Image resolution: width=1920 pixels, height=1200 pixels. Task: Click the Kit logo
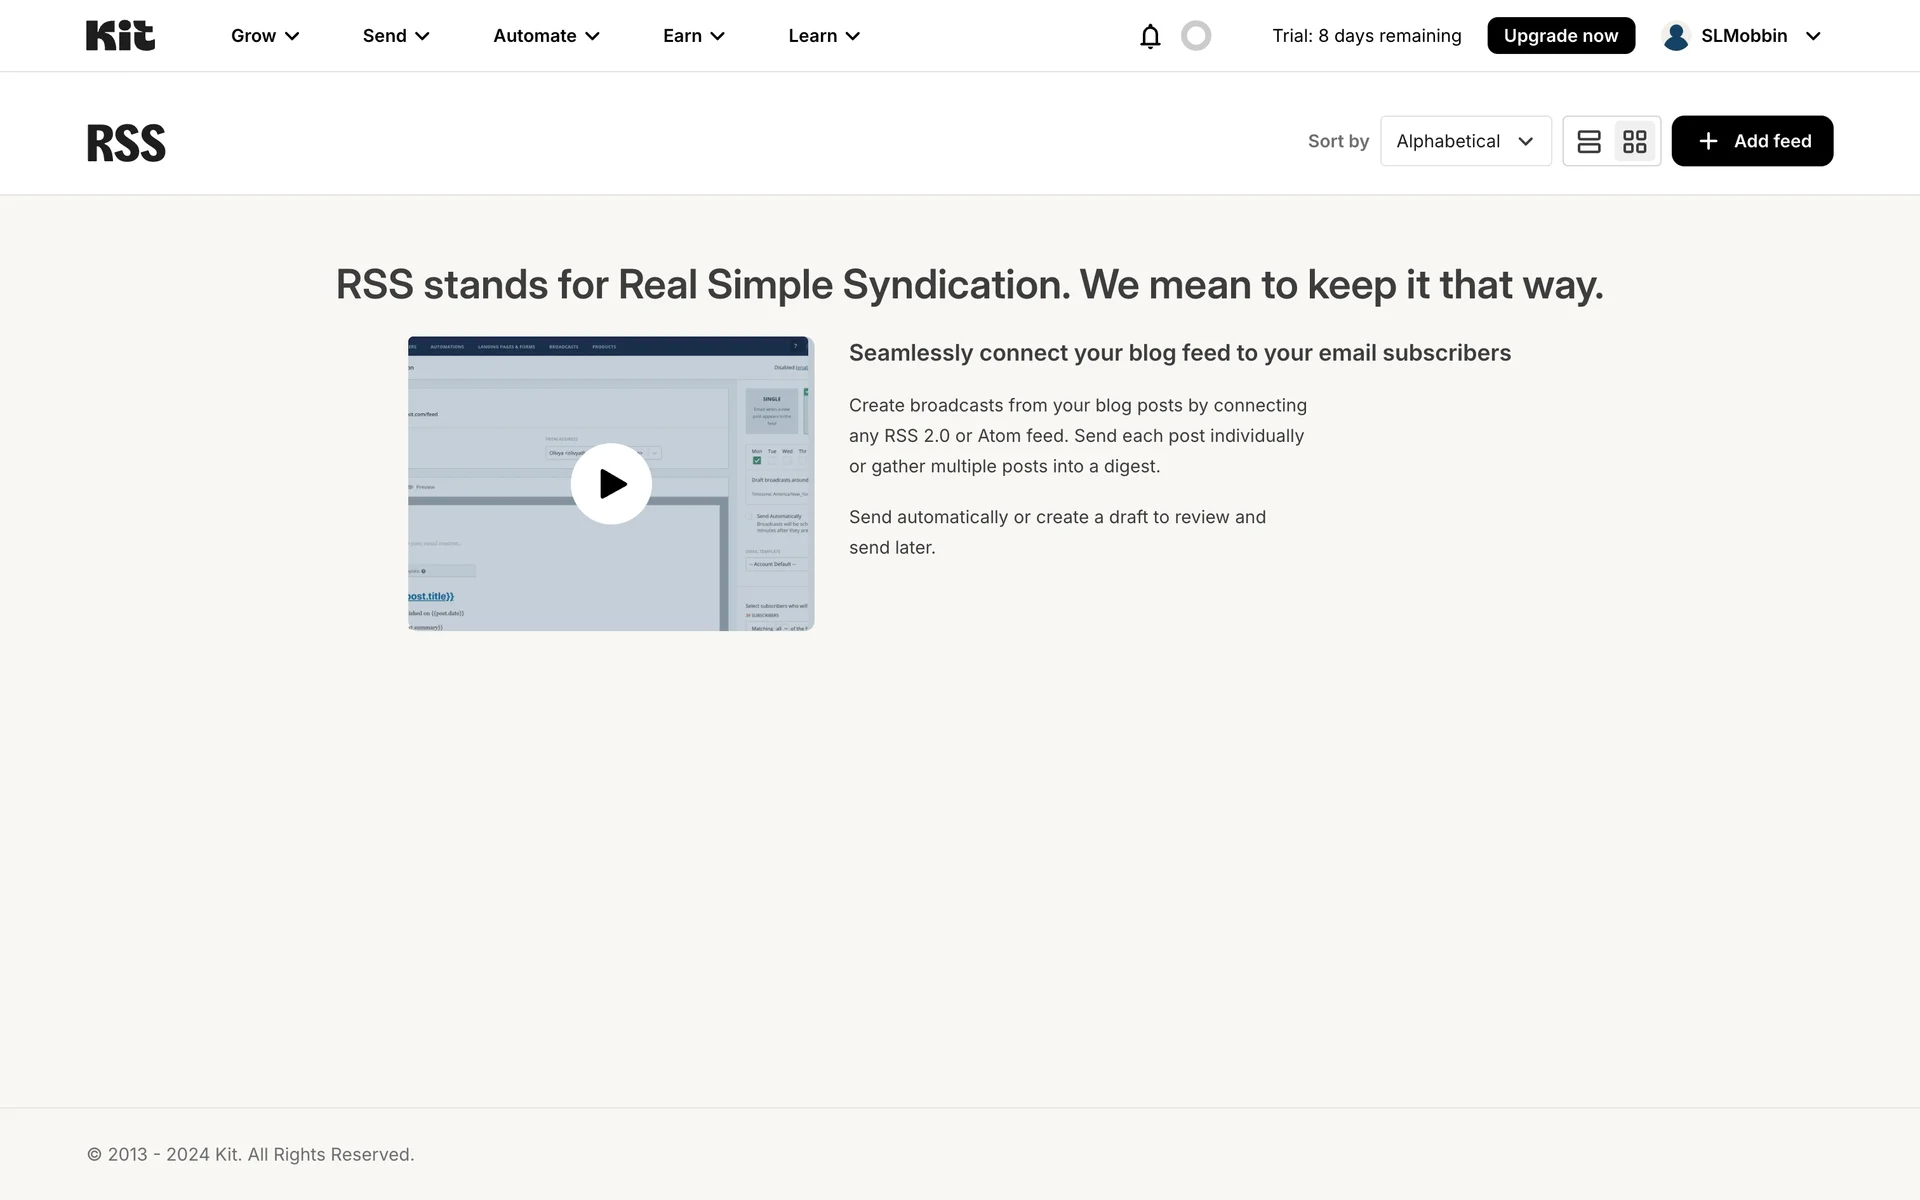(x=120, y=36)
